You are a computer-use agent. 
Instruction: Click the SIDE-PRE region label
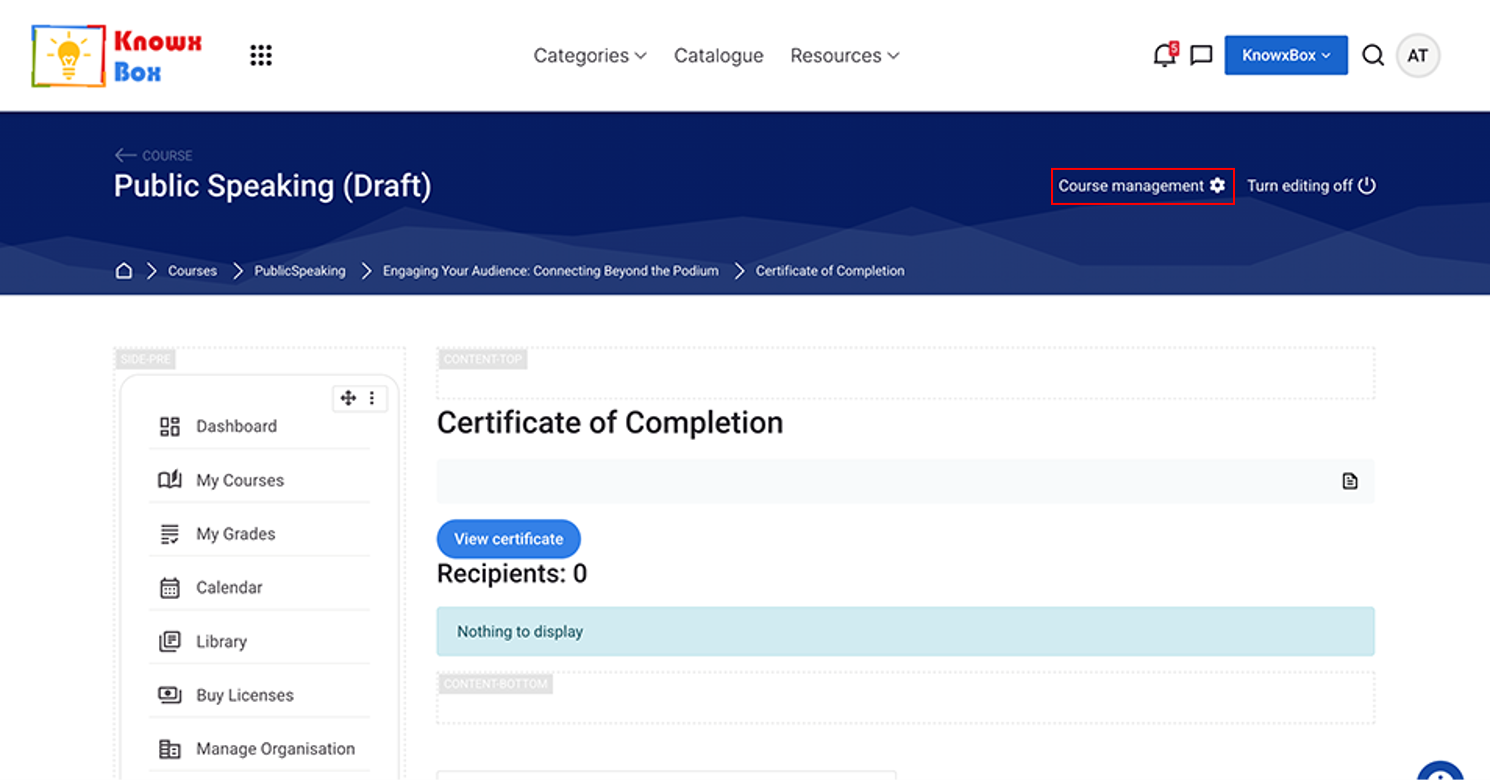(146, 359)
